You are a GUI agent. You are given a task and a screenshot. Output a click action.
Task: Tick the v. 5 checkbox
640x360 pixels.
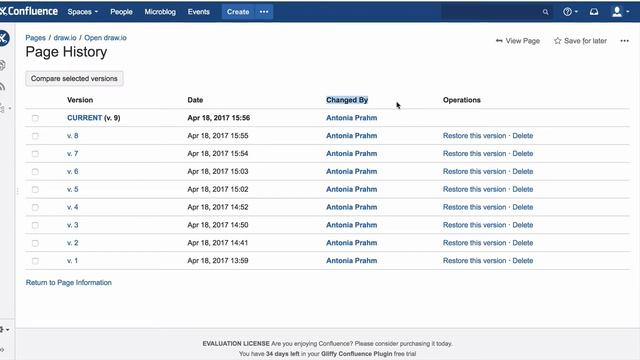click(x=35, y=189)
